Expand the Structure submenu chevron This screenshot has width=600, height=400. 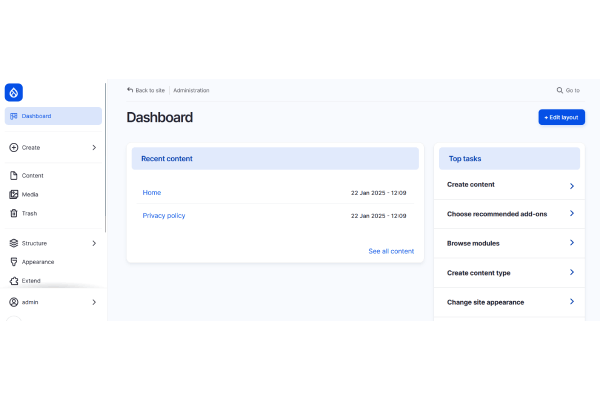[x=94, y=243]
